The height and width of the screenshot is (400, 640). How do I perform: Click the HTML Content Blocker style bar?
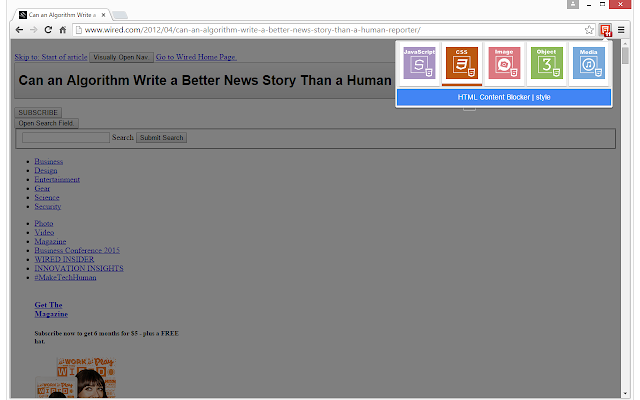[504, 97]
